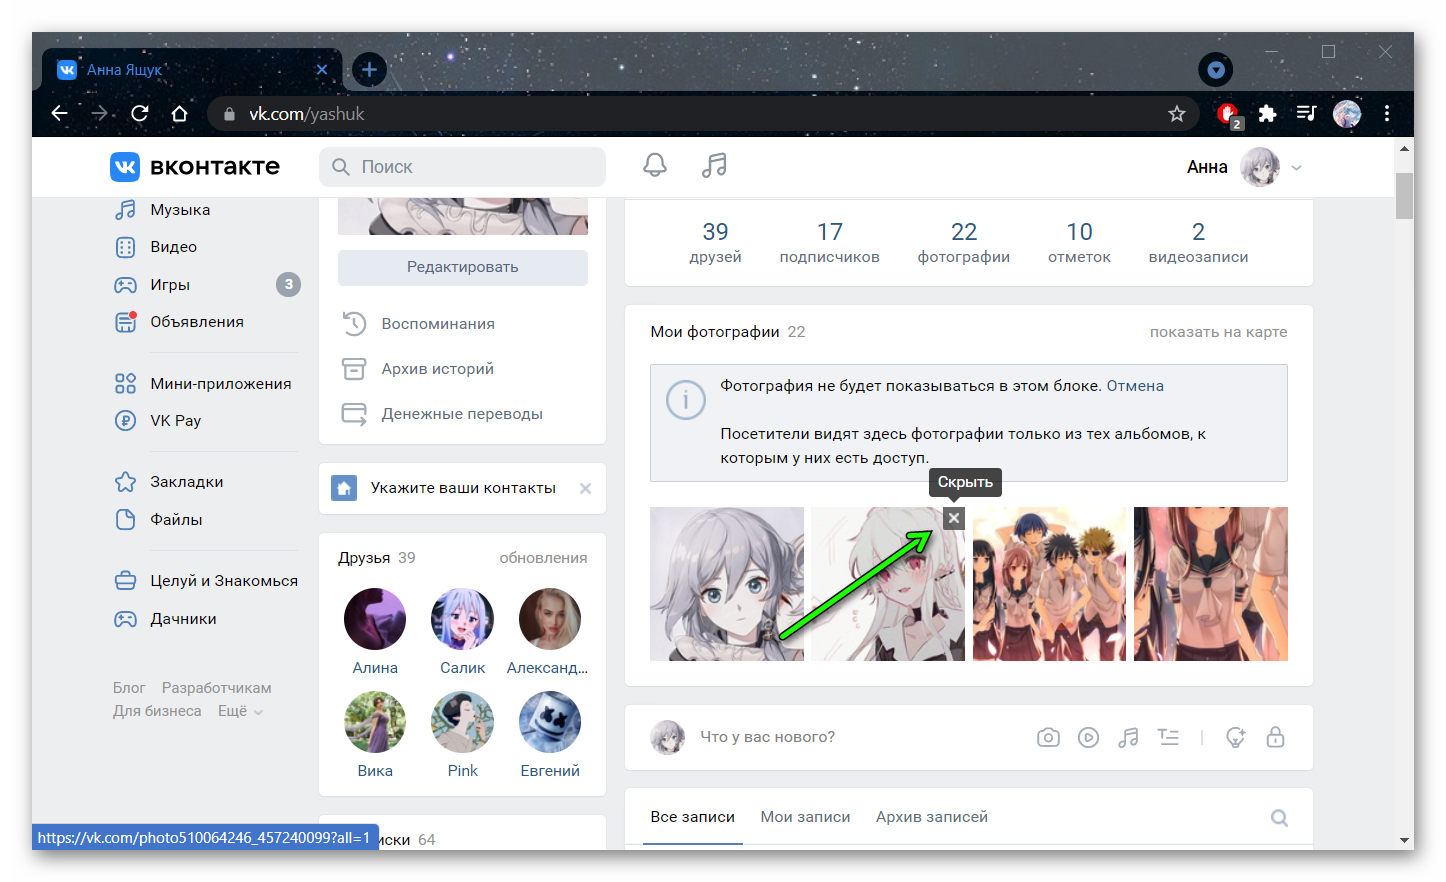The height and width of the screenshot is (882, 1446).
Task: Open the 22 фотографии counter
Action: [964, 243]
